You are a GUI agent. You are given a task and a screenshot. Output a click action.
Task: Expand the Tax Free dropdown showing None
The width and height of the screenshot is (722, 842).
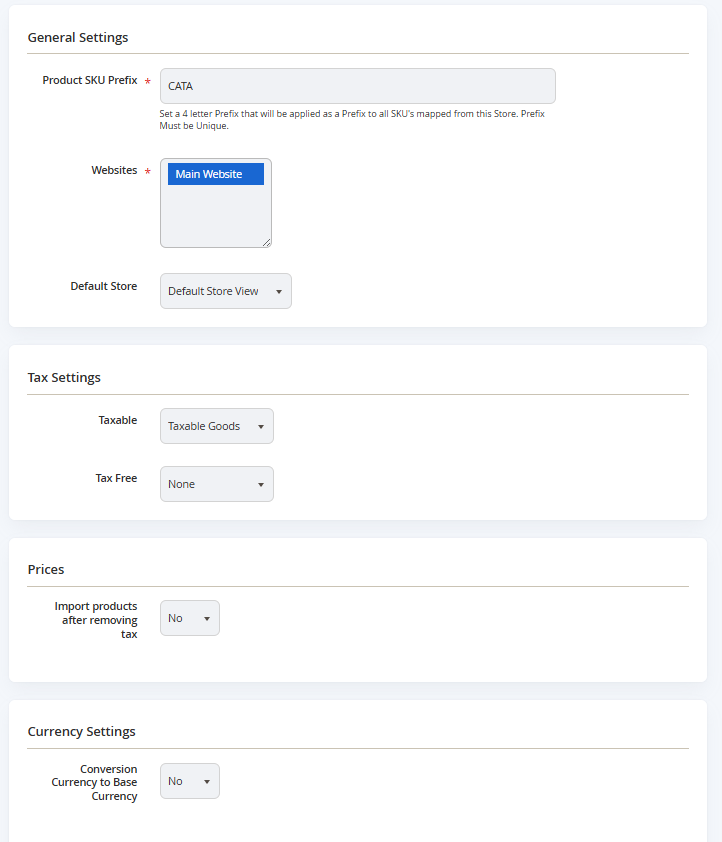(217, 484)
